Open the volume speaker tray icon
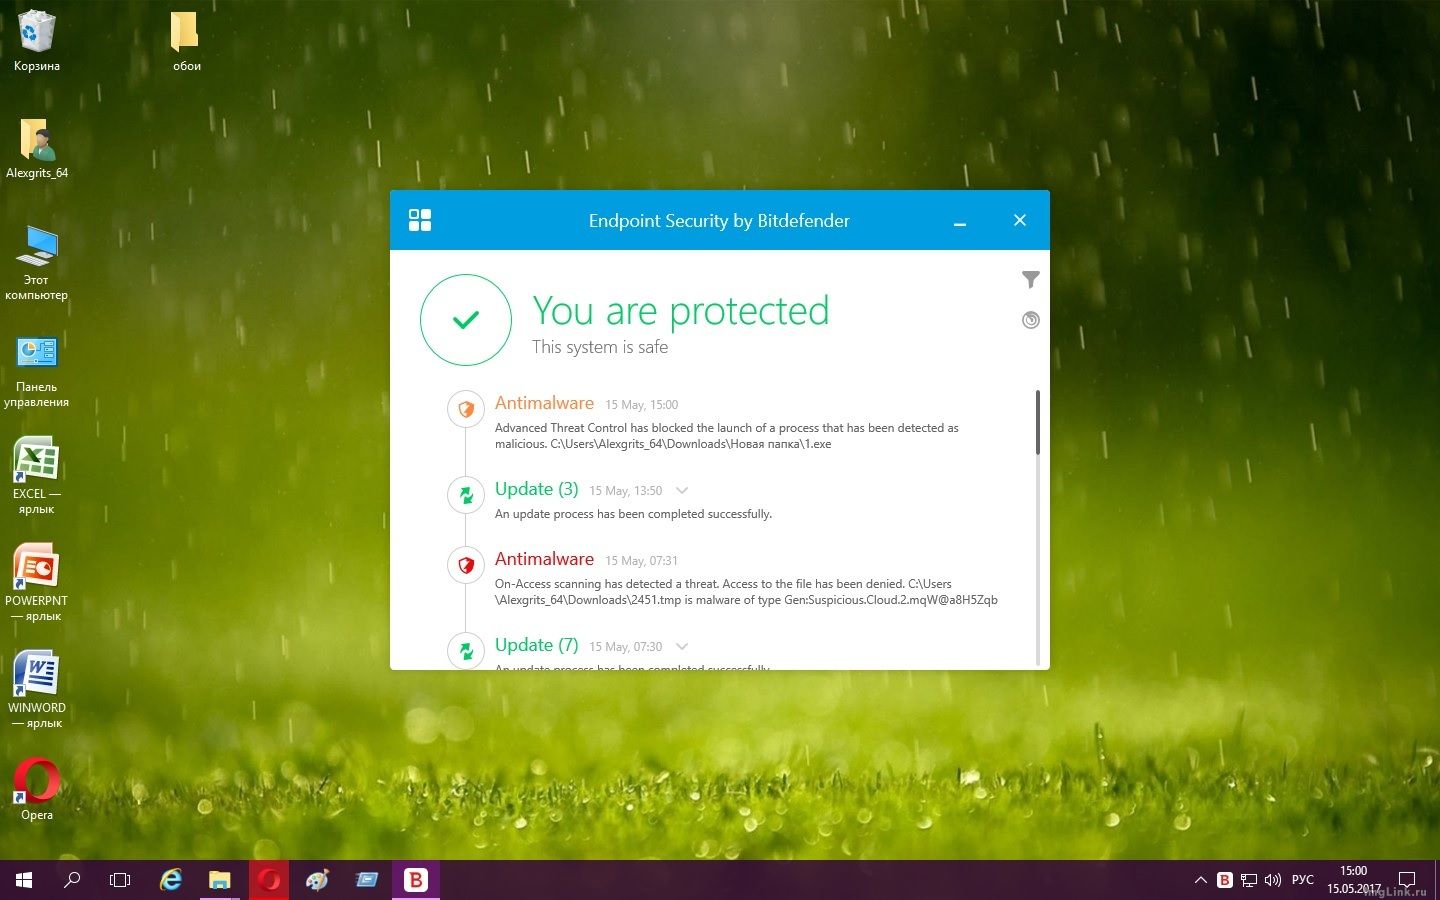The height and width of the screenshot is (900, 1440). click(1273, 880)
